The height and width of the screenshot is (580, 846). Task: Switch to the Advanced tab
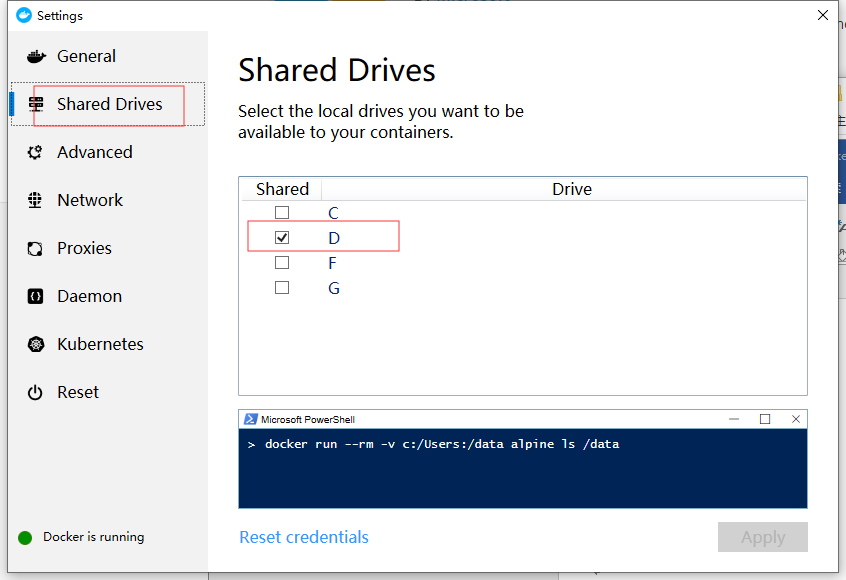pos(108,152)
